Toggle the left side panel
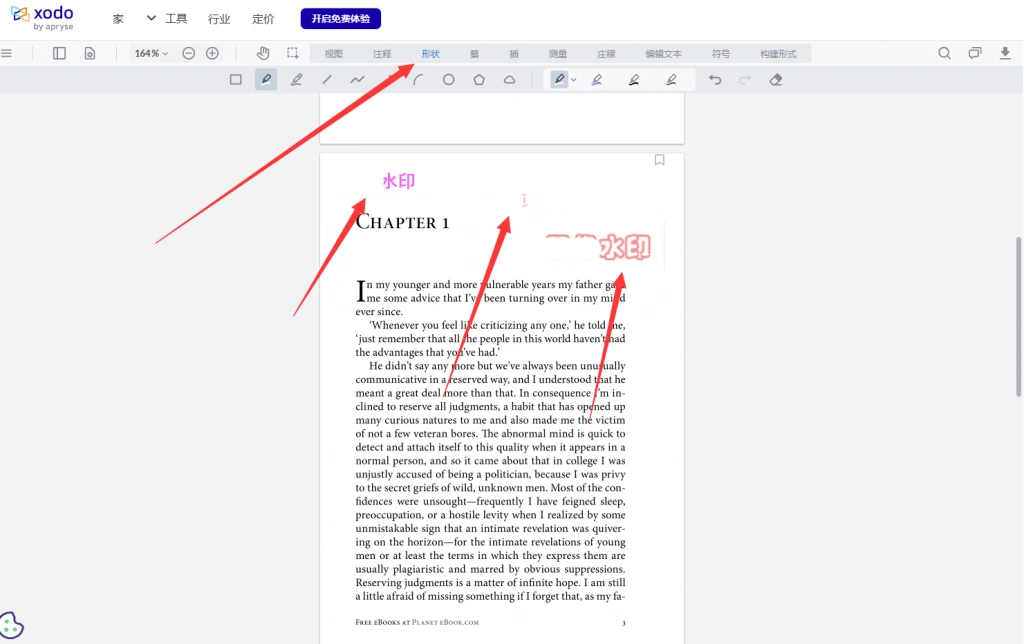 click(x=59, y=53)
